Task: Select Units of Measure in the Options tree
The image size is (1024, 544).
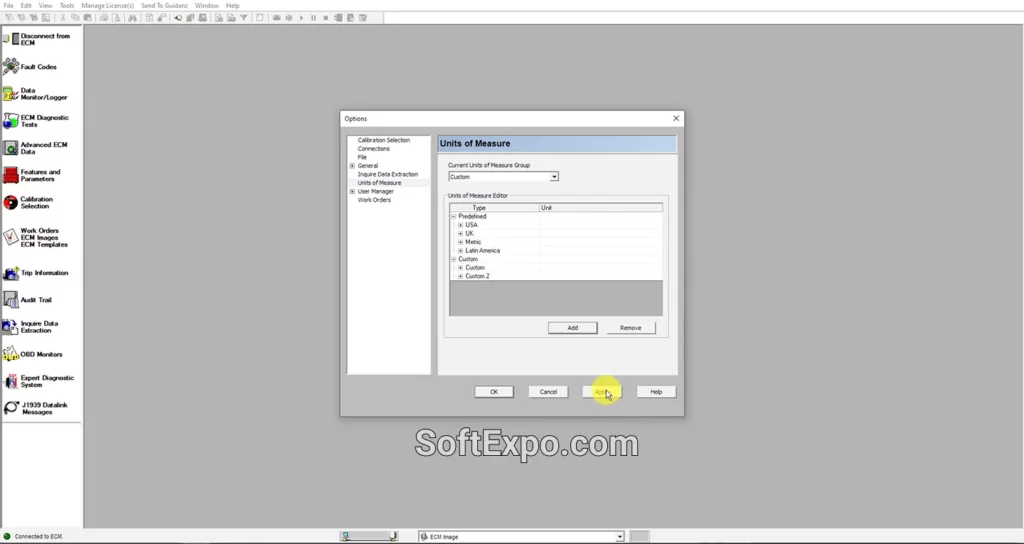Action: pyautogui.click(x=379, y=183)
